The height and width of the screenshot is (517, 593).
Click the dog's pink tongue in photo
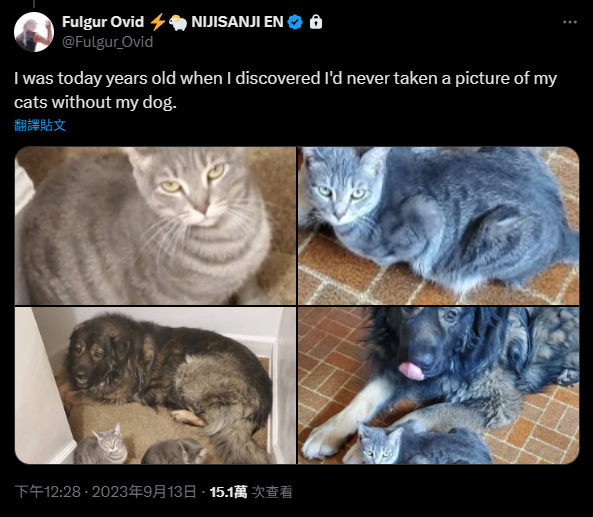pos(411,371)
